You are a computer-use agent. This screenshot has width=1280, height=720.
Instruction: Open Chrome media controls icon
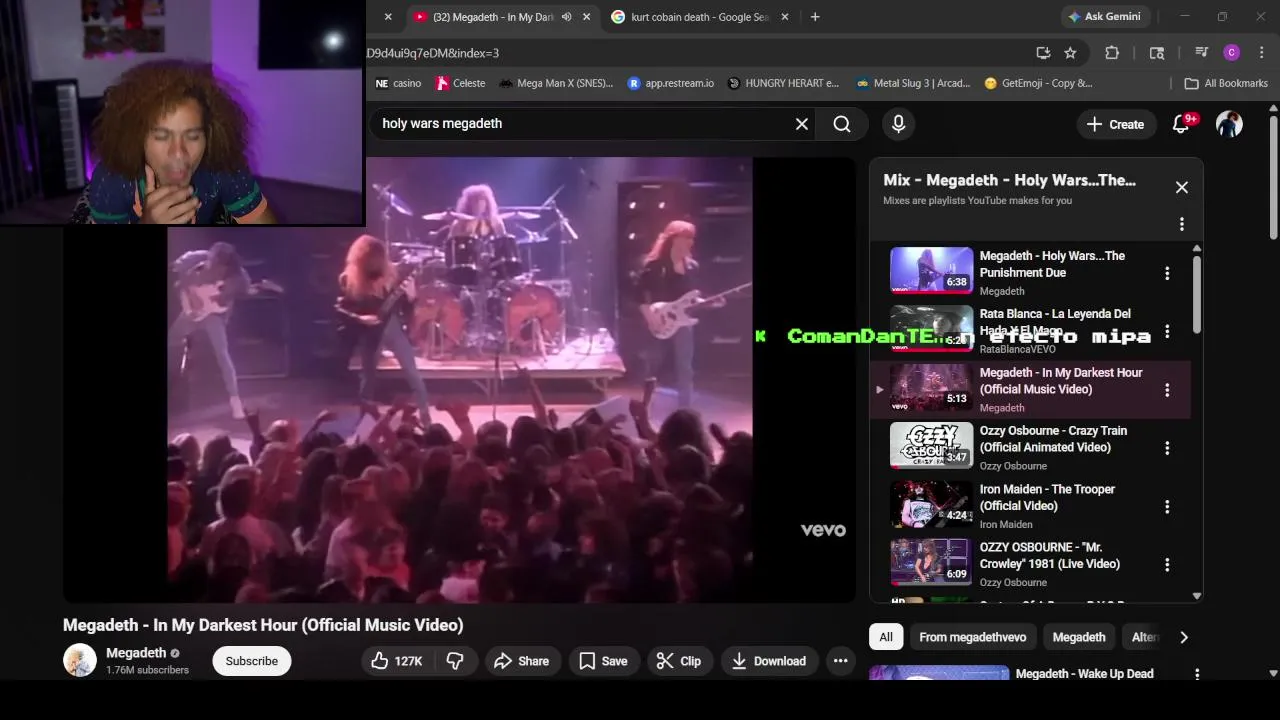1201,53
